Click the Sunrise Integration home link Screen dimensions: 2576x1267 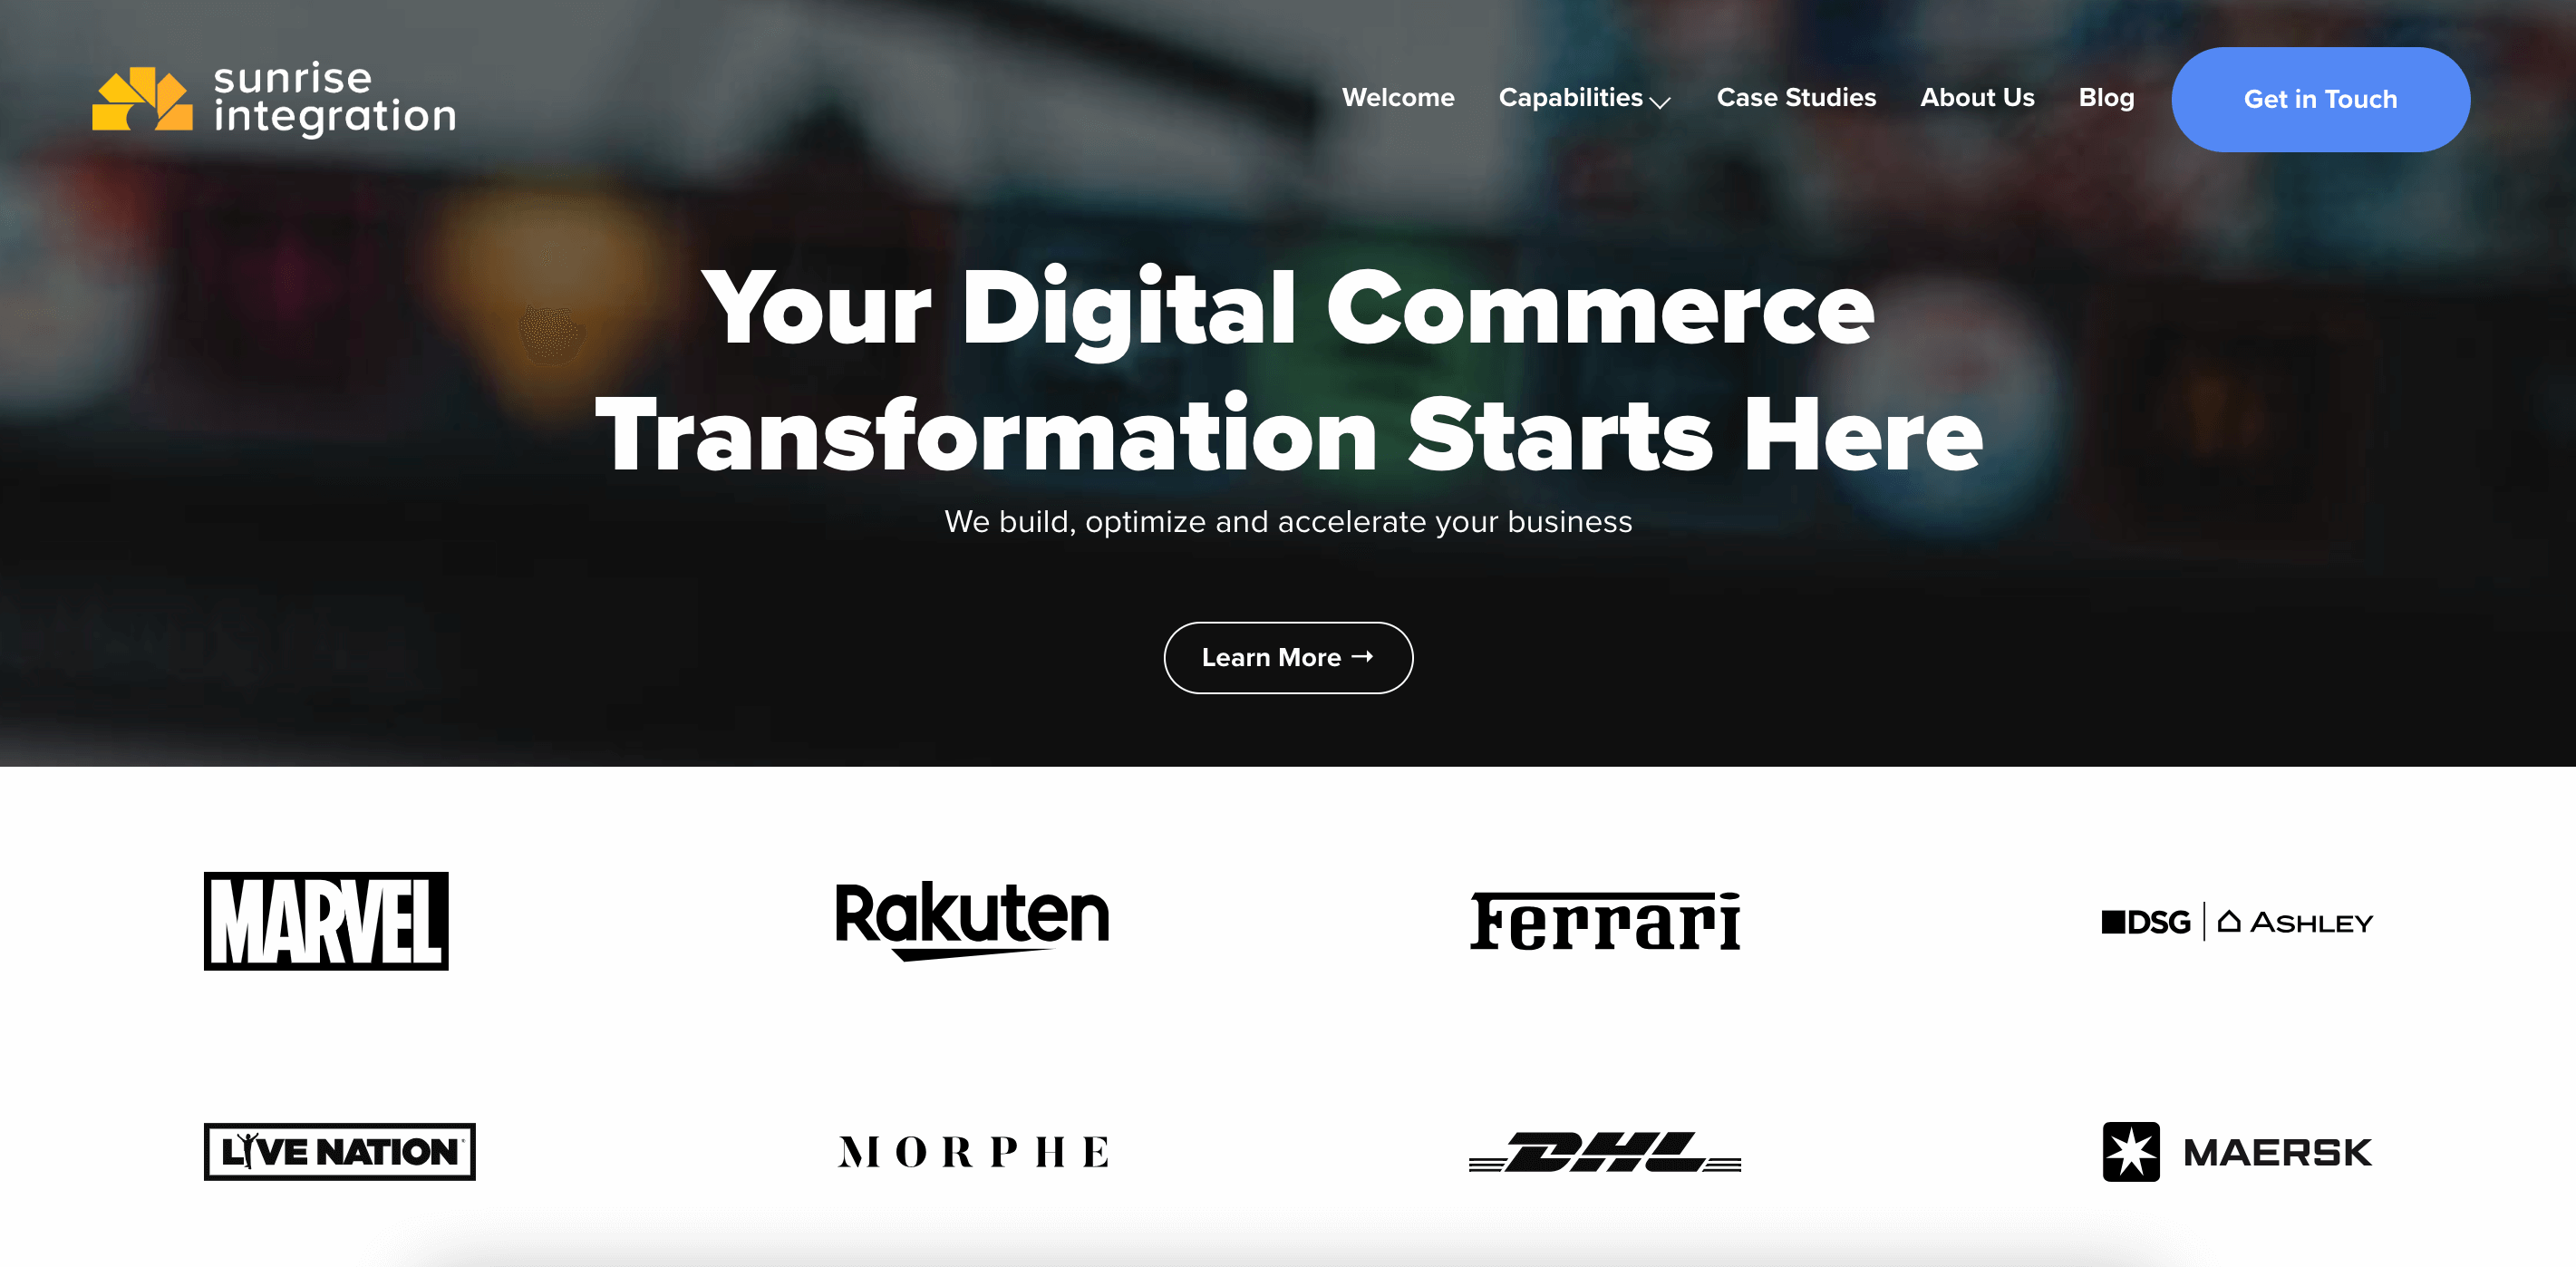click(x=271, y=99)
